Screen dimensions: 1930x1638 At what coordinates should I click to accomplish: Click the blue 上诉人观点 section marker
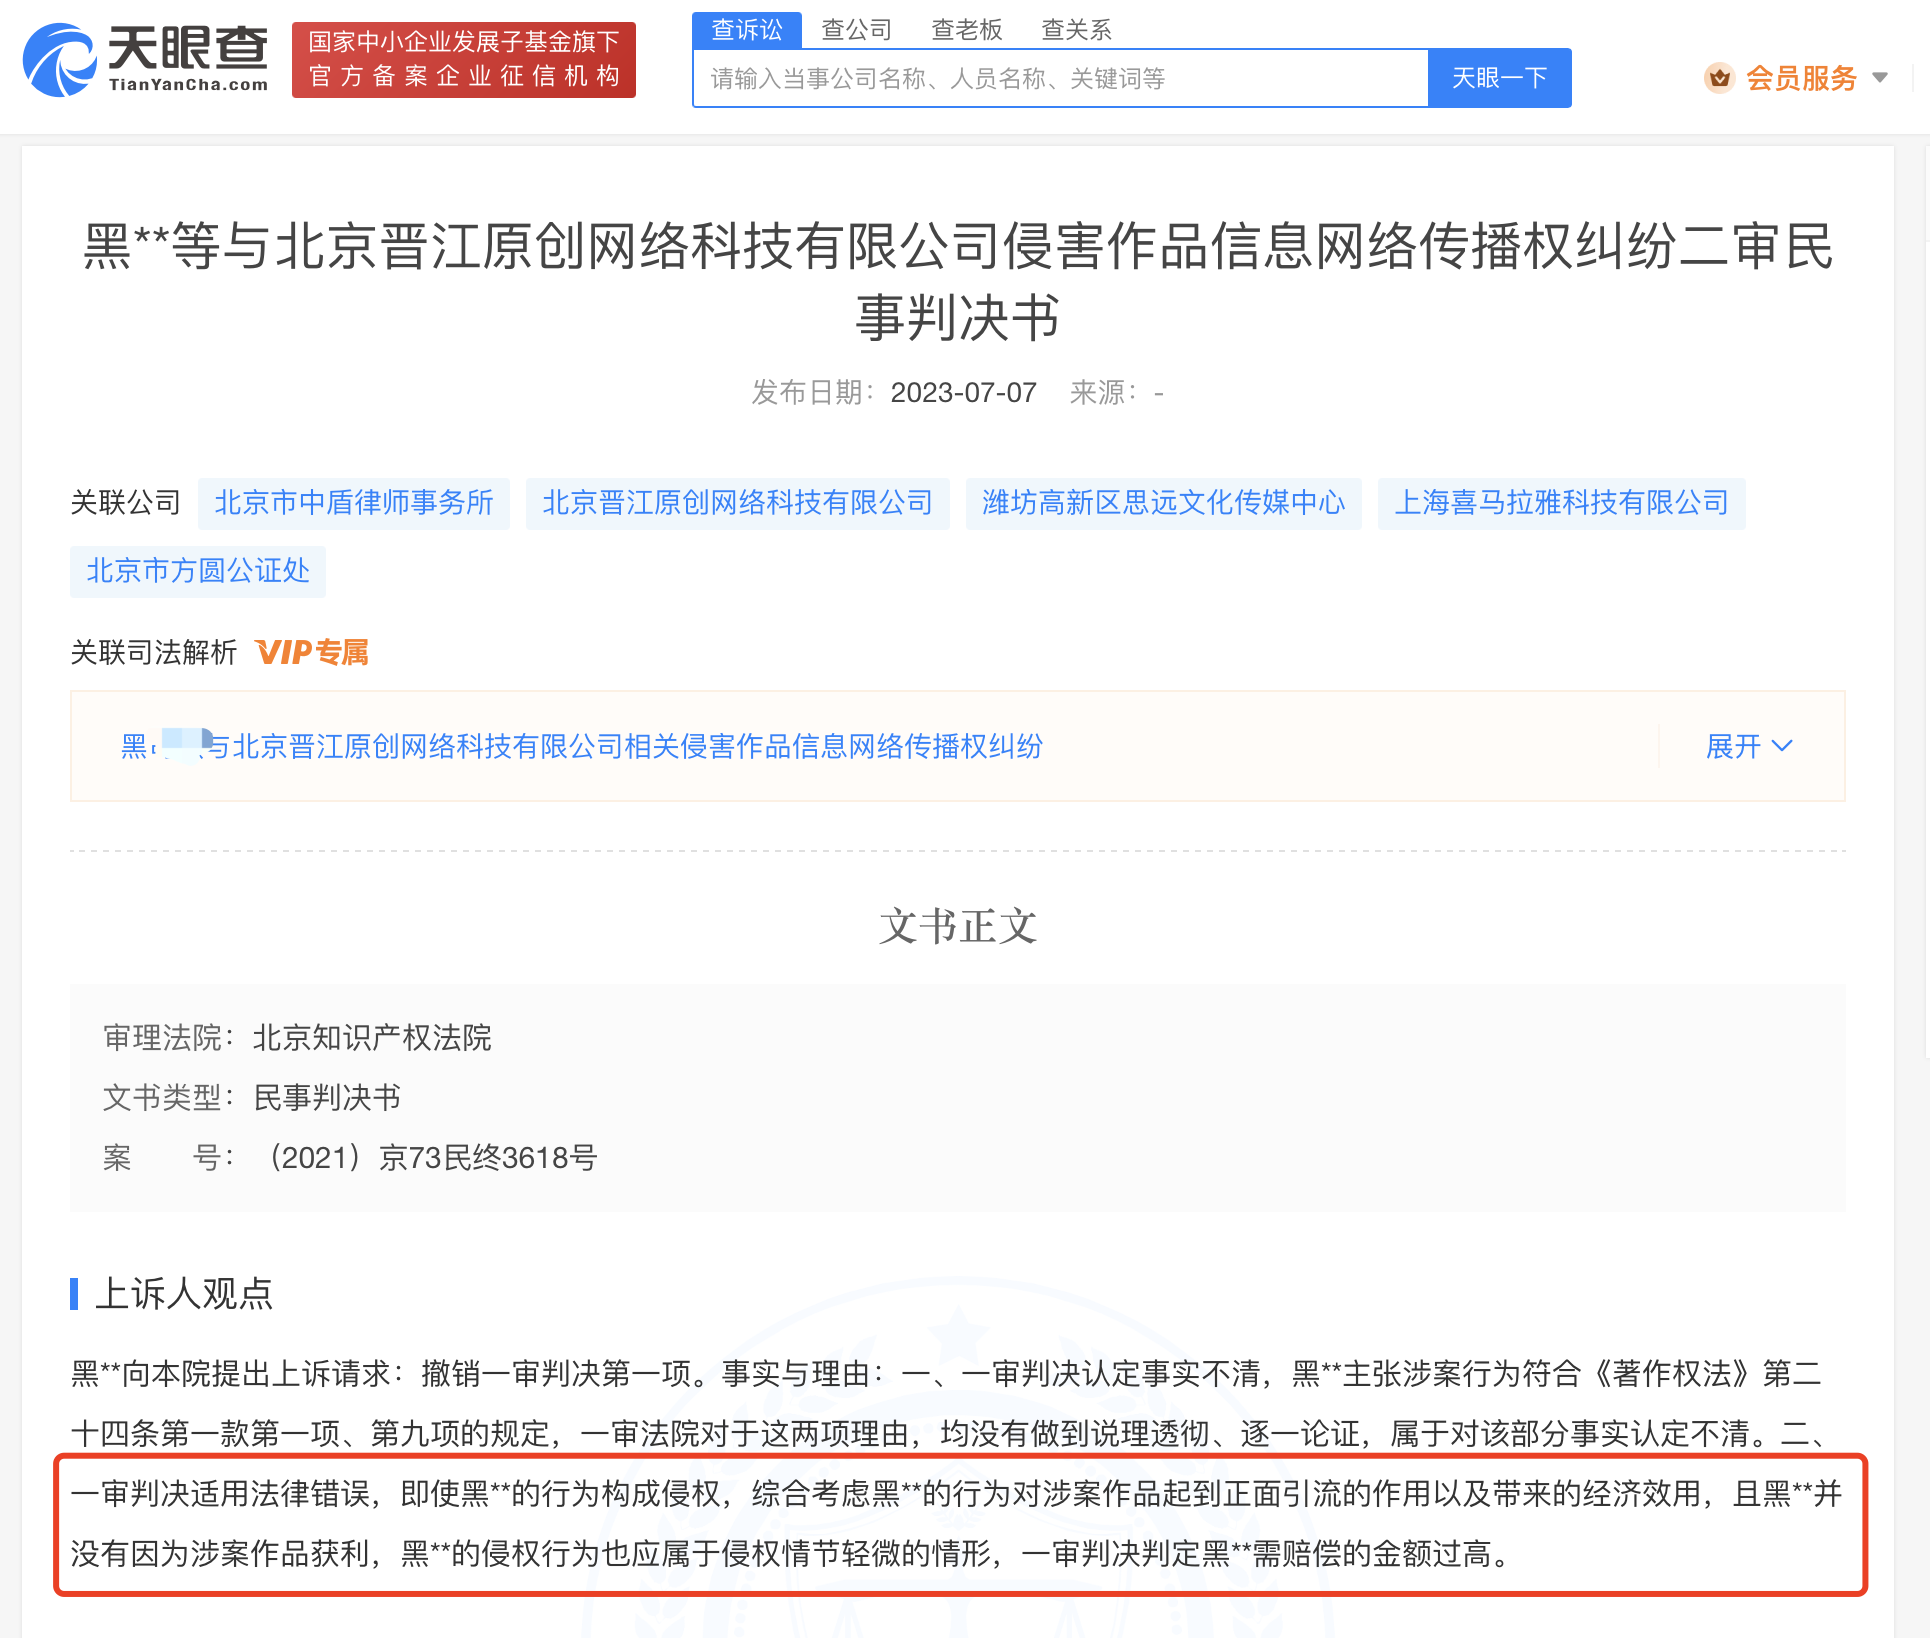pyautogui.click(x=74, y=1295)
